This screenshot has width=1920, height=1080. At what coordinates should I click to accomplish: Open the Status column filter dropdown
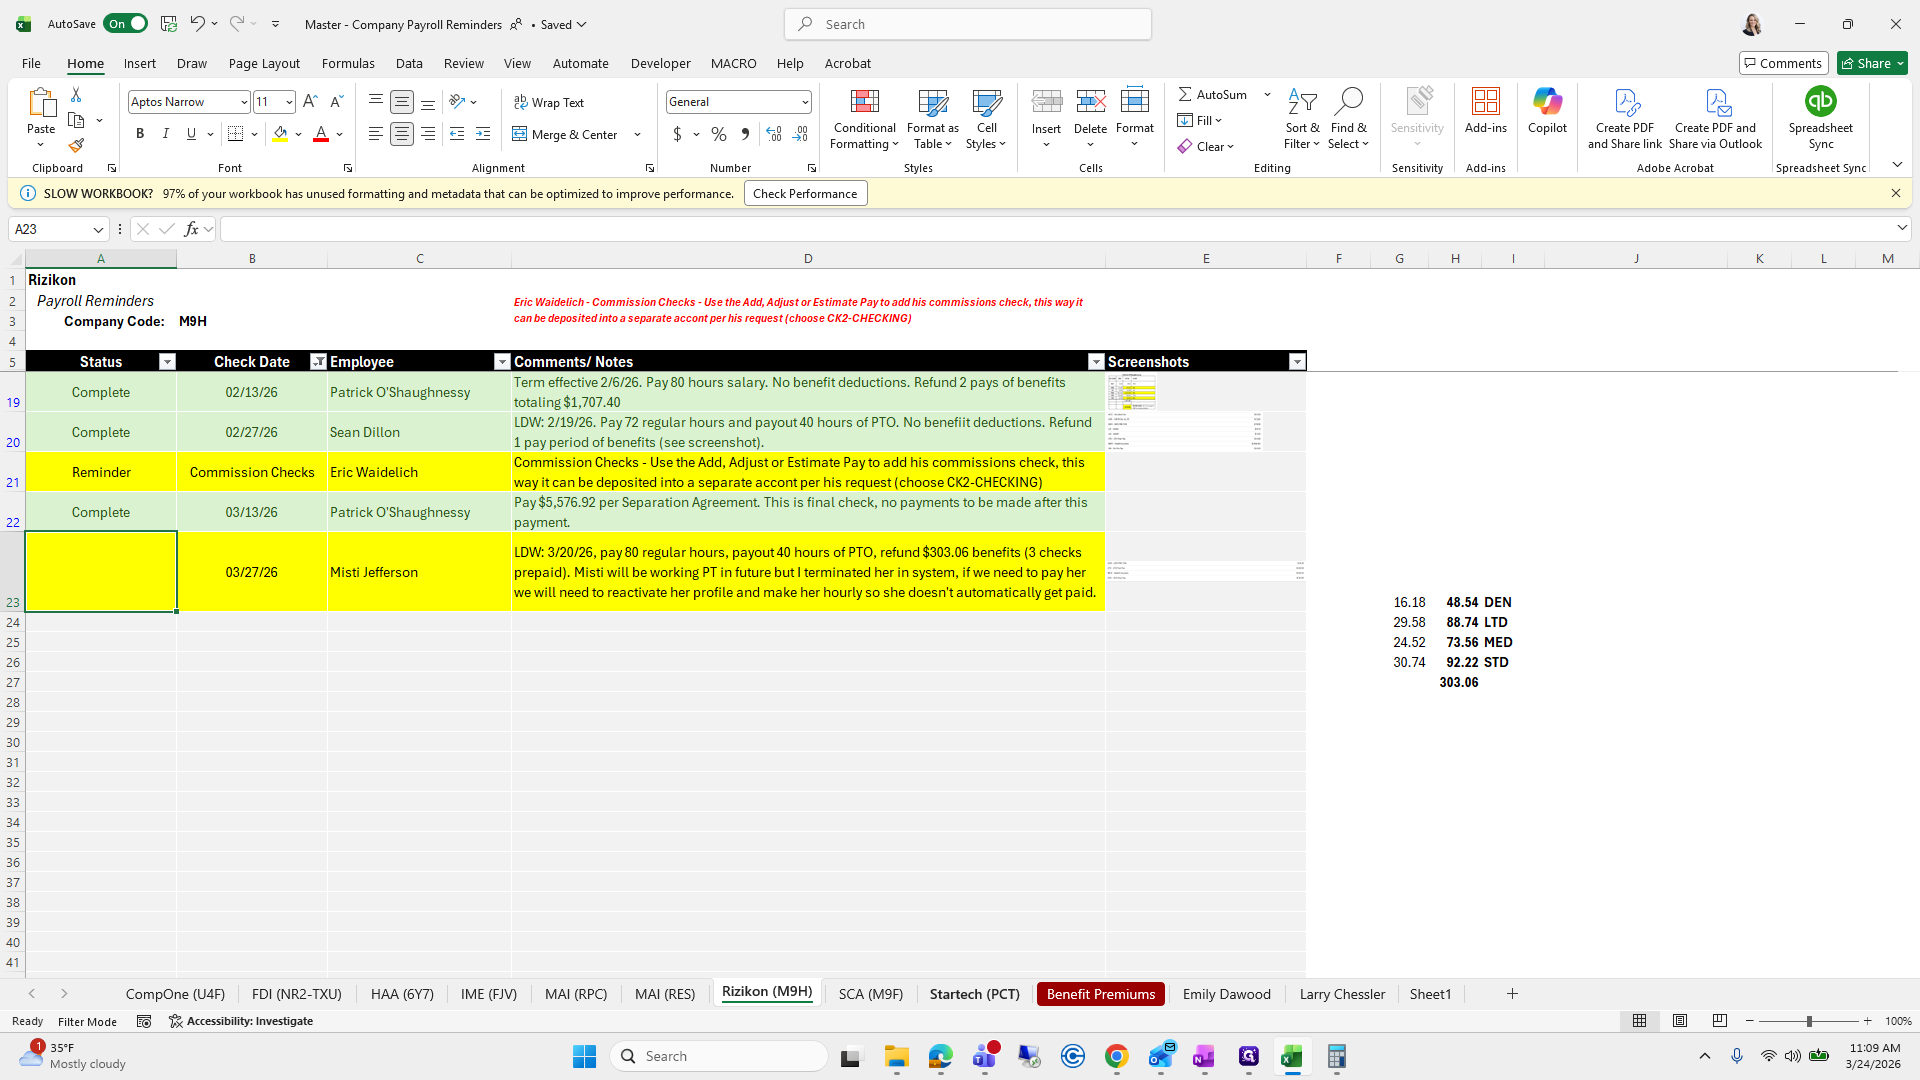pos(167,362)
